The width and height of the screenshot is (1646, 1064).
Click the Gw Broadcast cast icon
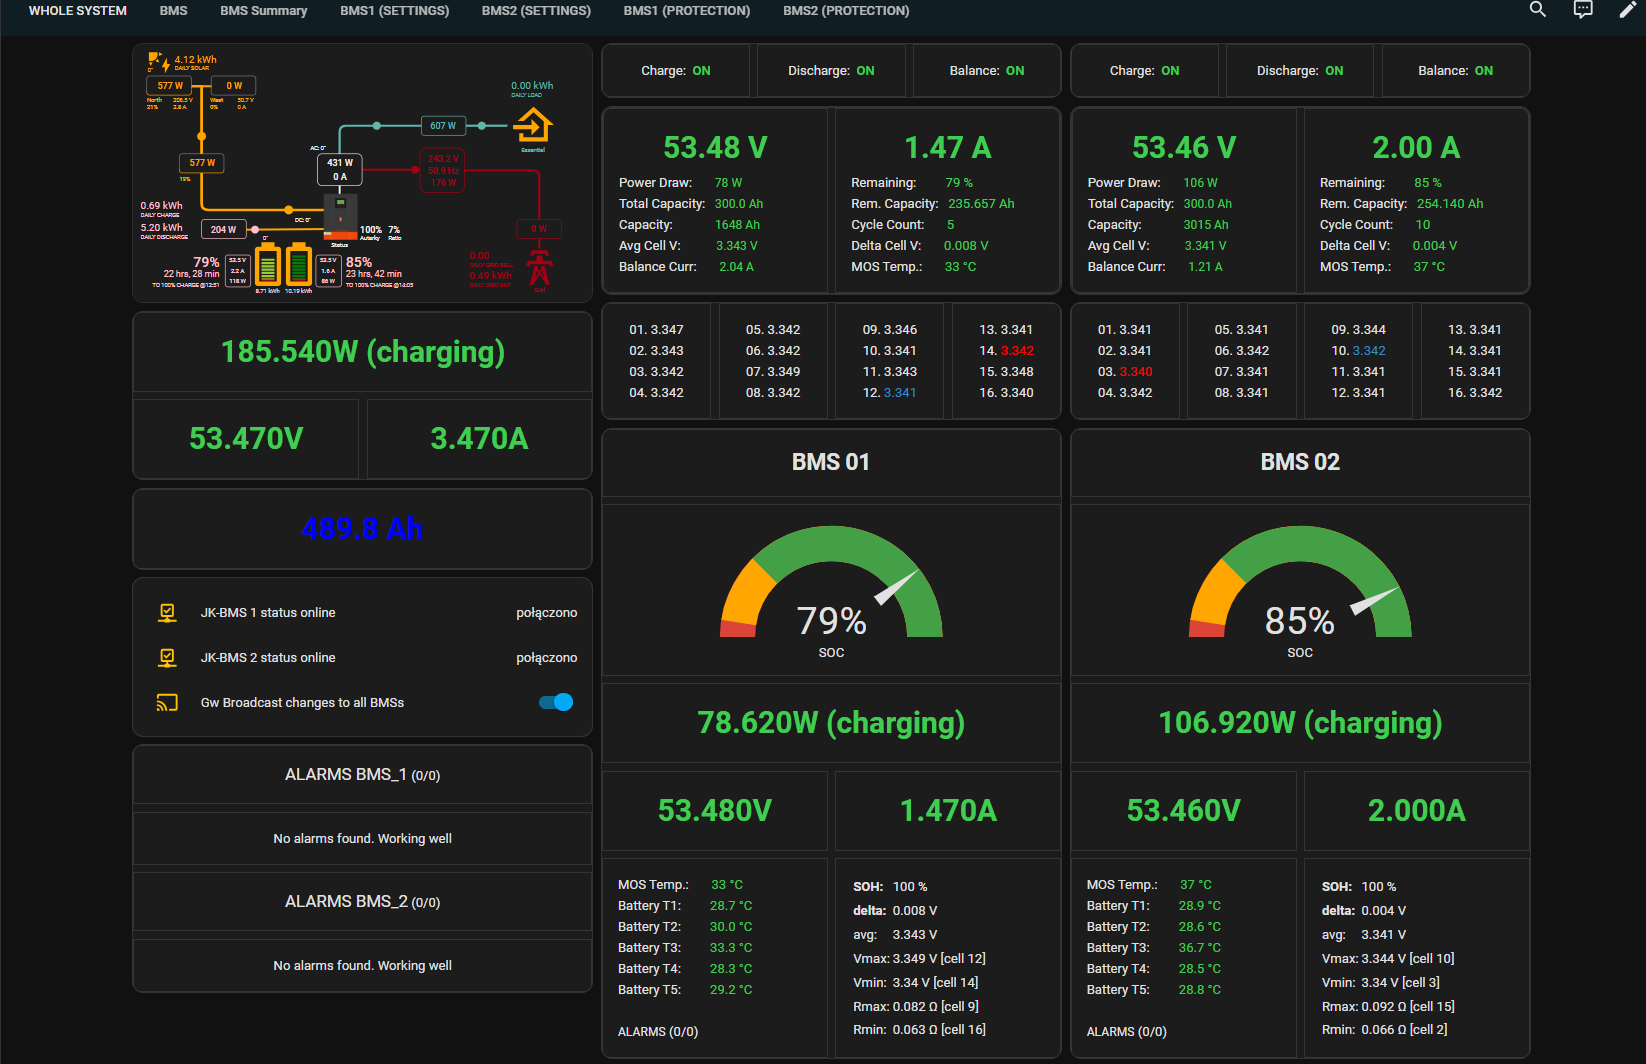coord(167,703)
